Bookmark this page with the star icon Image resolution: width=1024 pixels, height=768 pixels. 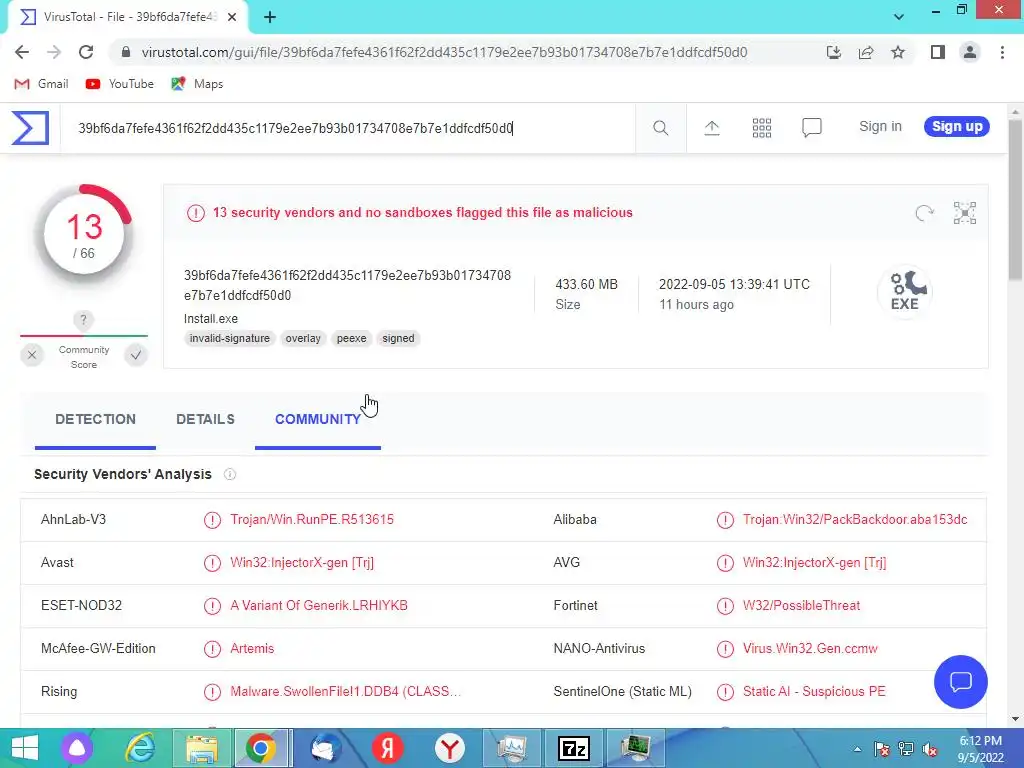(898, 52)
